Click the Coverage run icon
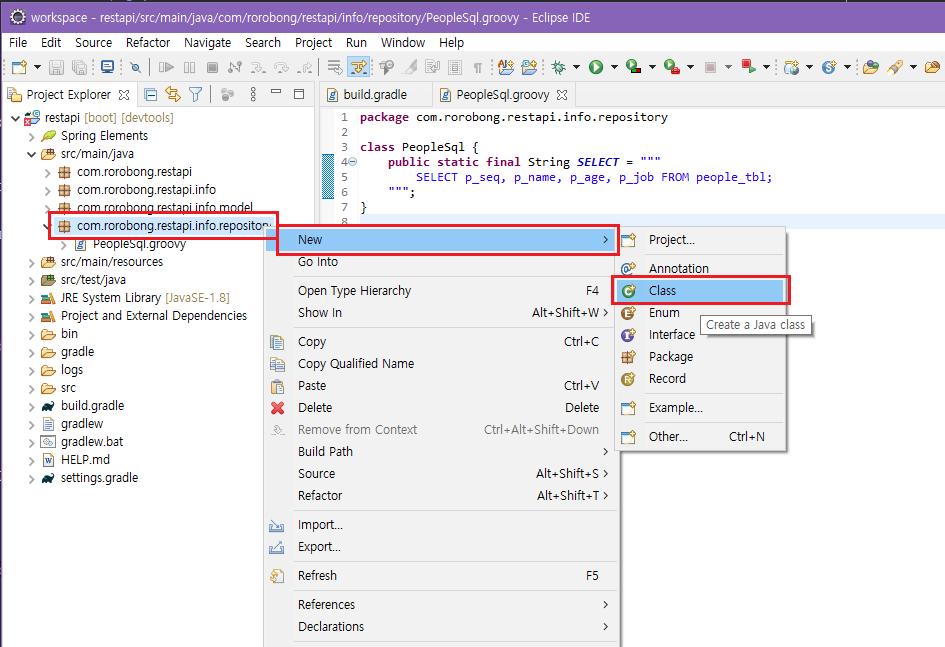 coord(633,67)
